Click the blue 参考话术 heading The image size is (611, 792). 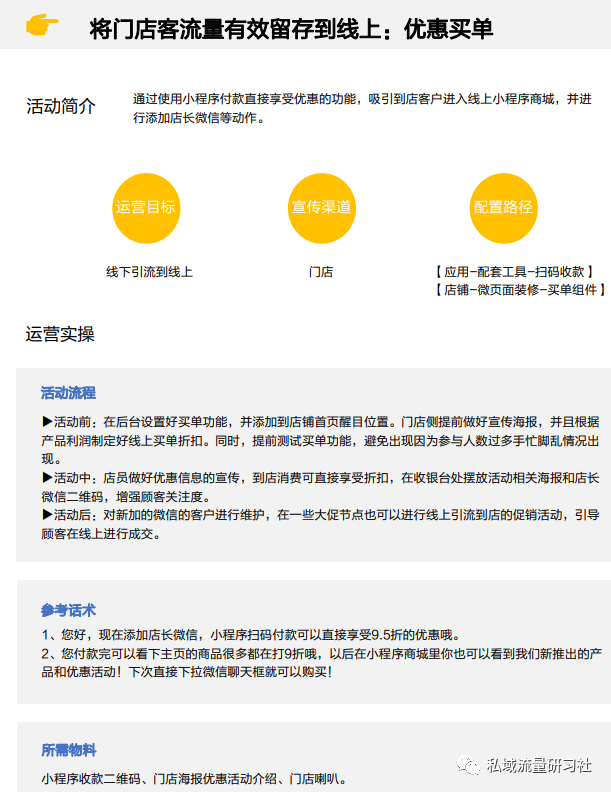pyautogui.click(x=68, y=610)
